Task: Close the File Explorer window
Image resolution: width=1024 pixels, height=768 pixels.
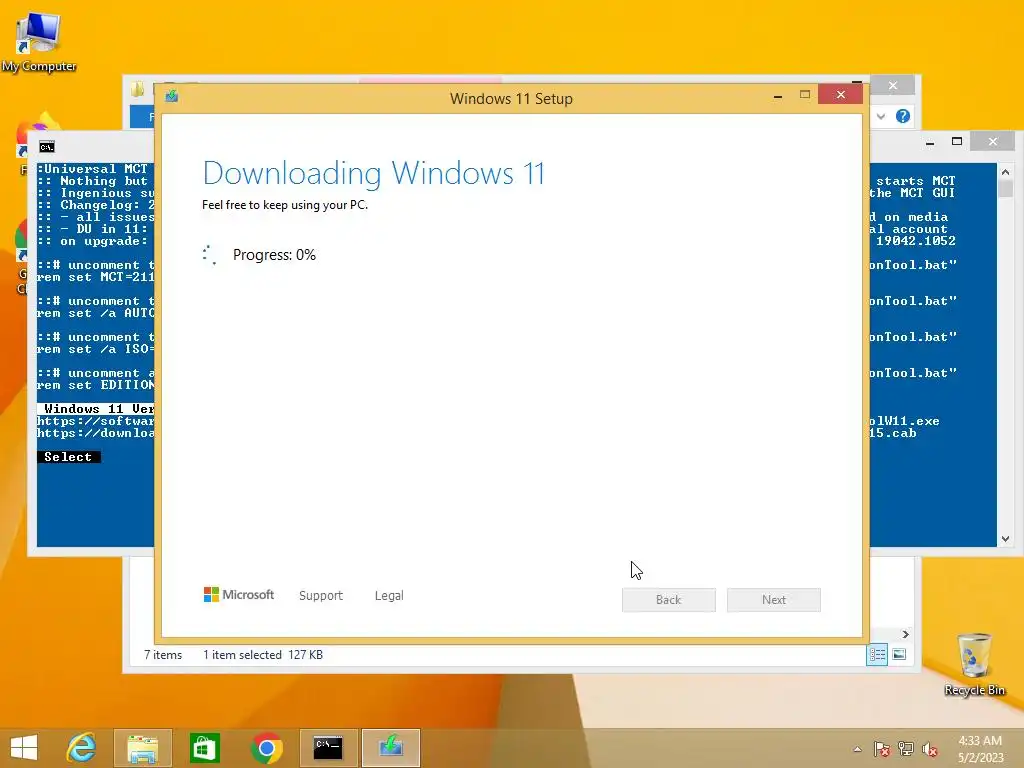Action: click(x=893, y=86)
